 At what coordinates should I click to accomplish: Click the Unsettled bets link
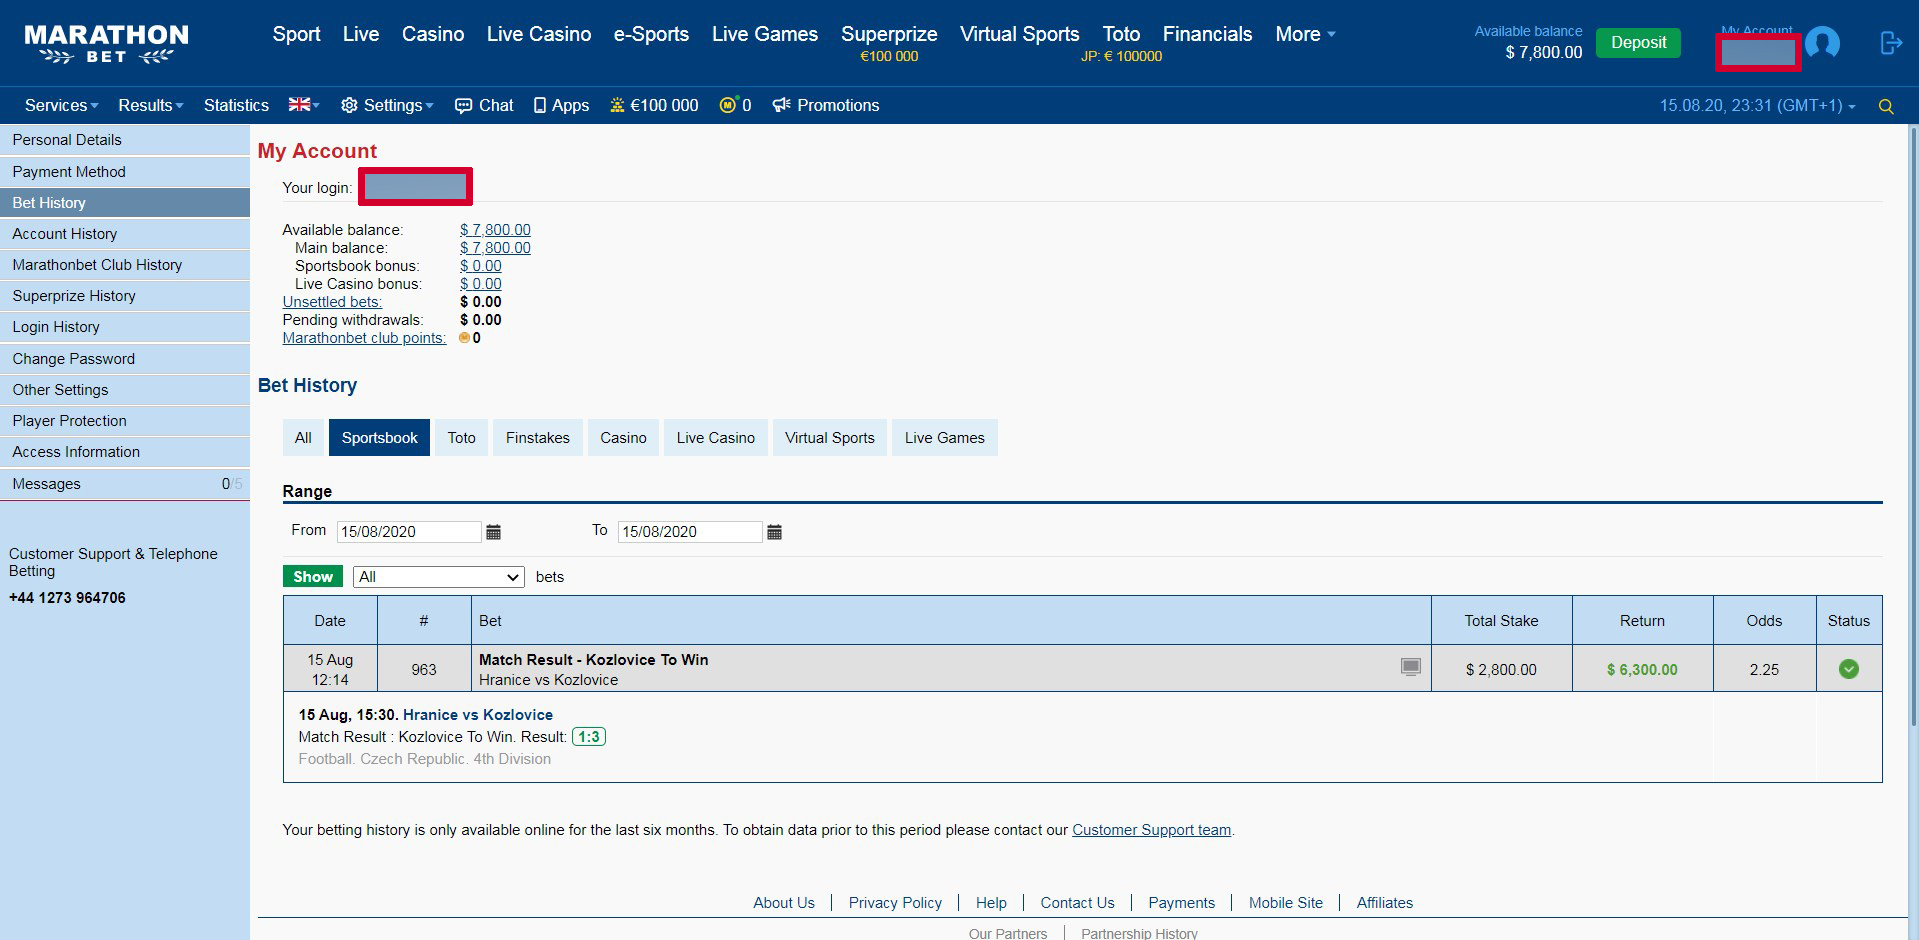click(x=332, y=302)
